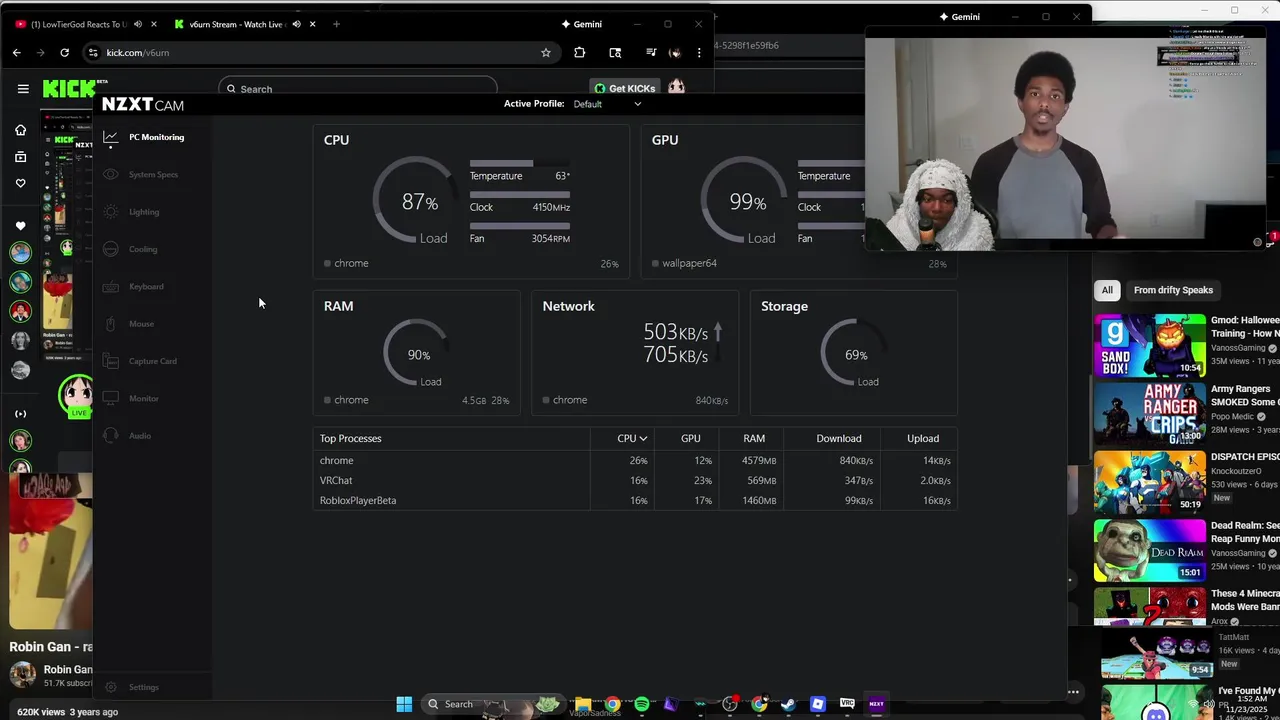The width and height of the screenshot is (1280, 720).
Task: Open the Mouse section icon
Action: pyautogui.click(x=111, y=324)
